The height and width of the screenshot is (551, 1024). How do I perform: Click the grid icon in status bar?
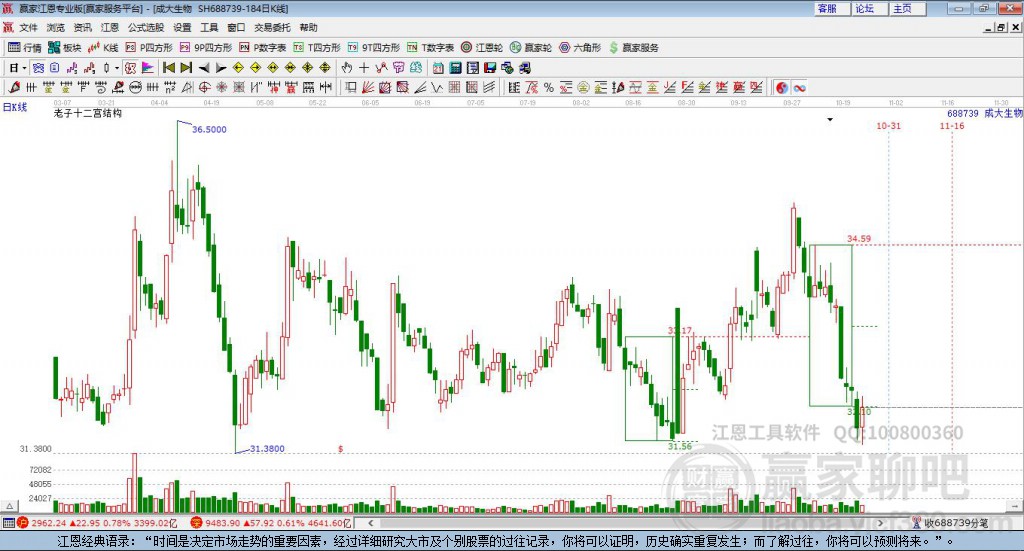click(x=8, y=523)
